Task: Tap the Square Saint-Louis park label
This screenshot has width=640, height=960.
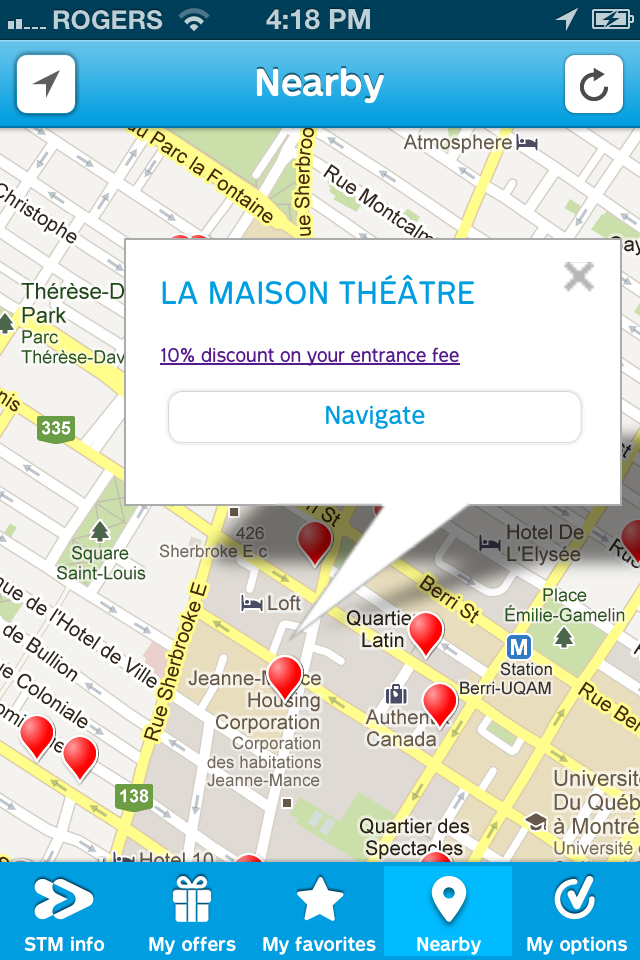Action: (100, 562)
